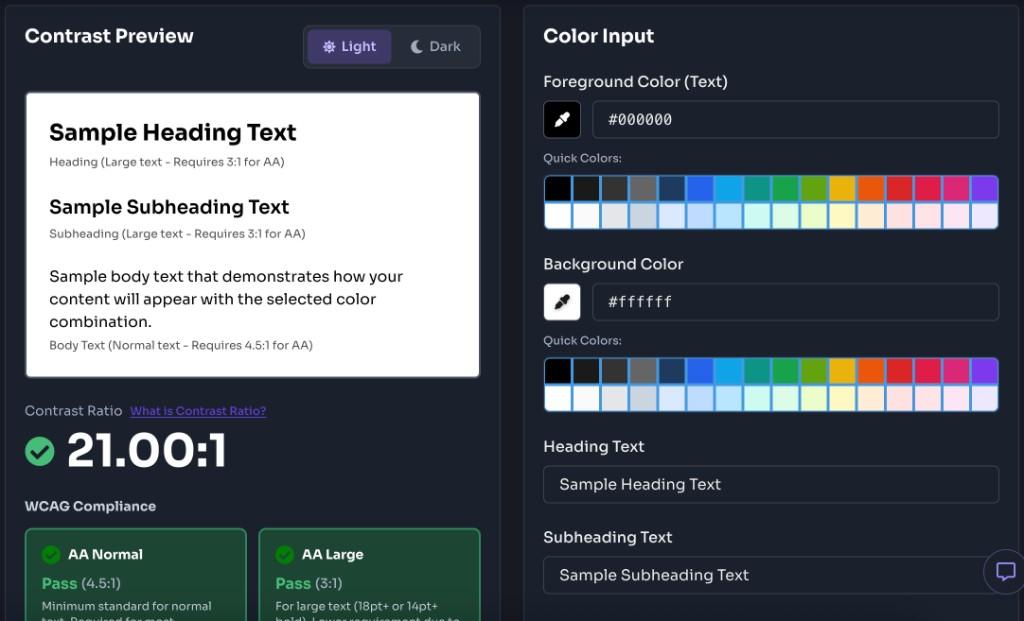
Task: Click the Contrast Preview title
Action: coord(109,36)
